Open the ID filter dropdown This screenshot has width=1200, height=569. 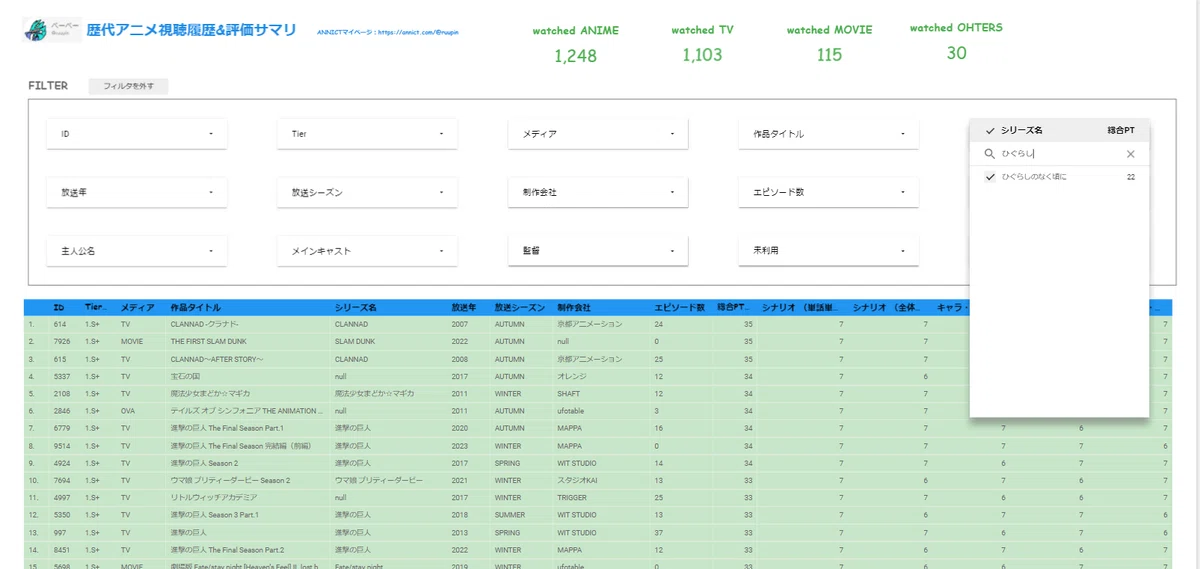[137, 134]
